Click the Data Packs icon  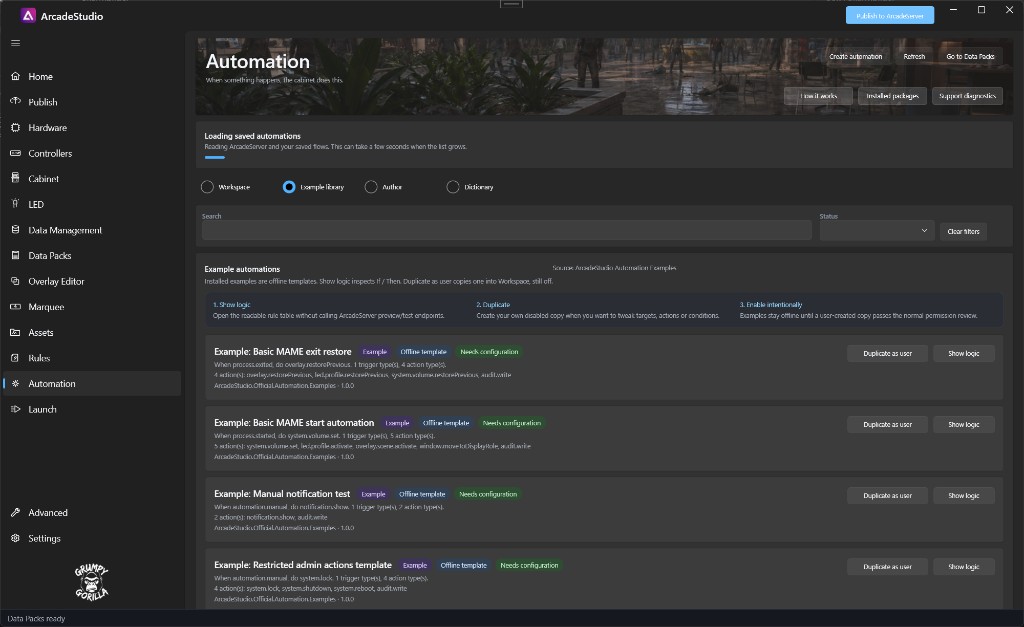coord(16,255)
